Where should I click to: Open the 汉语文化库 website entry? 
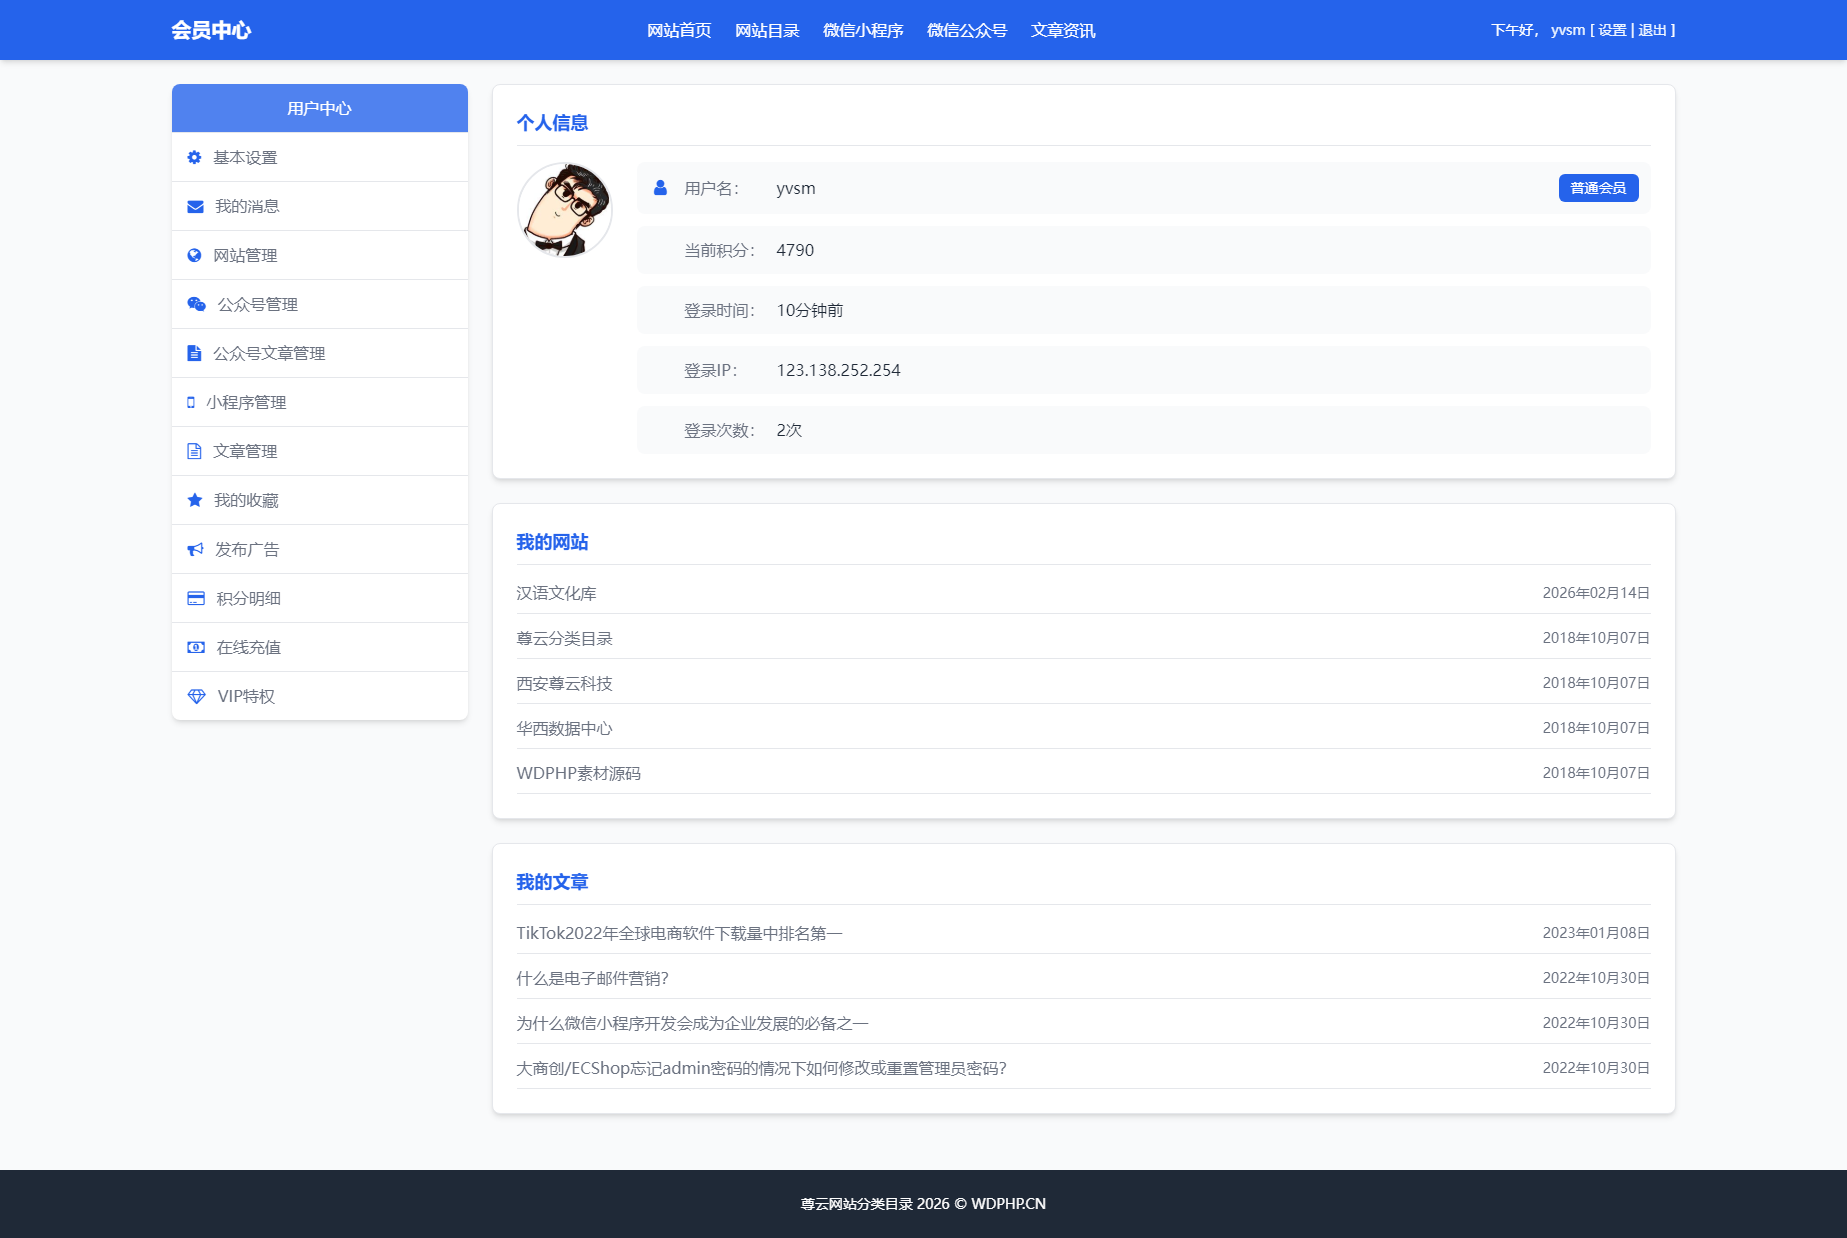556,593
